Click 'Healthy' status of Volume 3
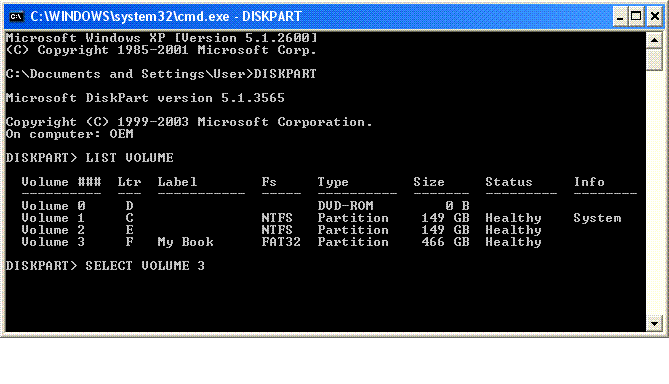This screenshot has height=384, width=669. pos(513,242)
